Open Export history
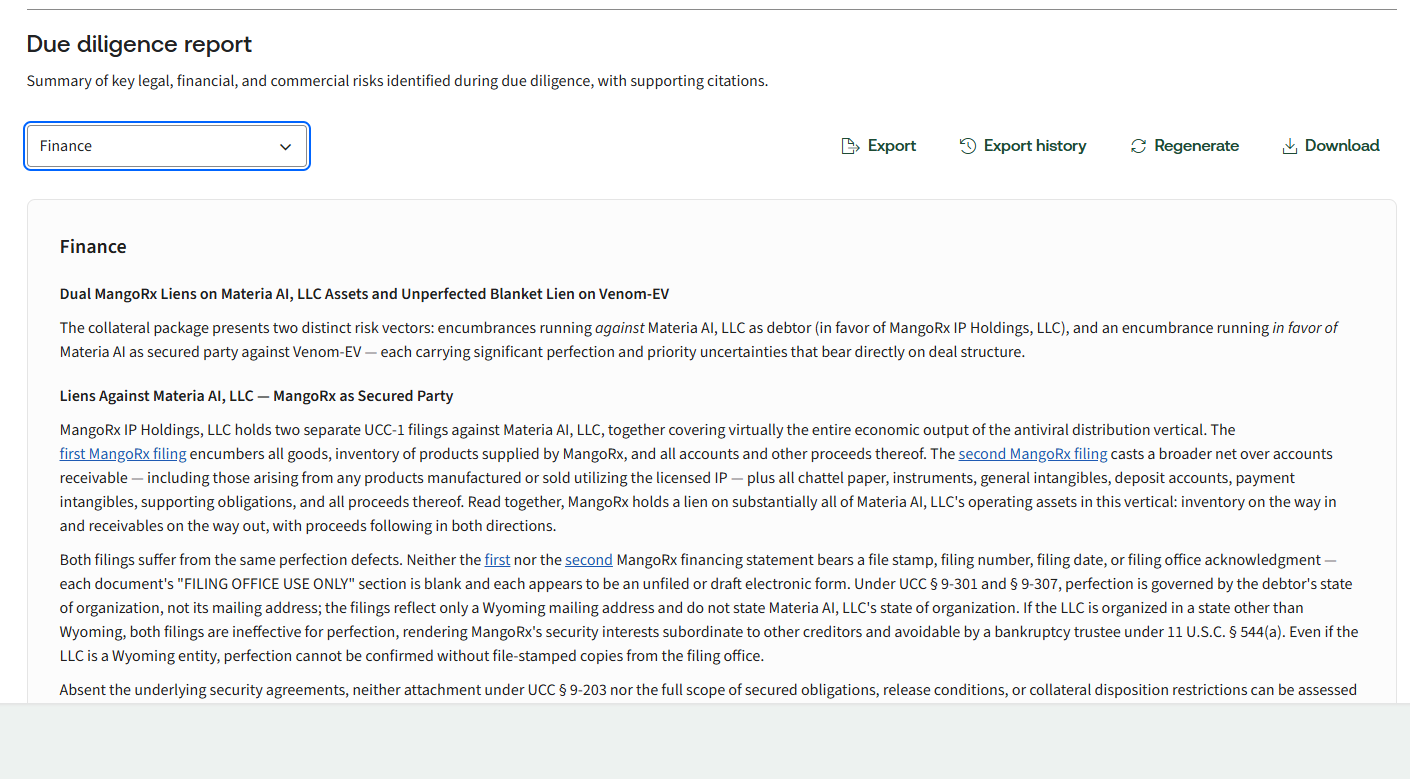1410x779 pixels. pyautogui.click(x=1023, y=146)
